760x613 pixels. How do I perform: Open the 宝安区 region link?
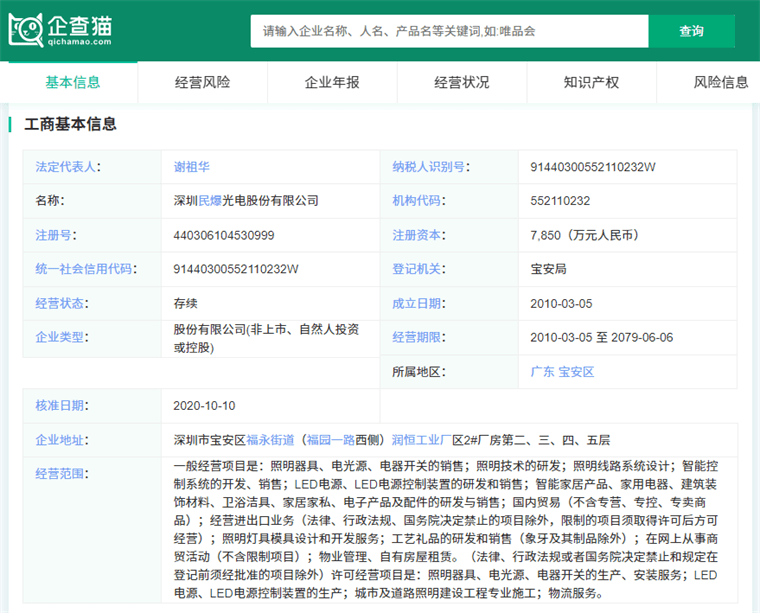pyautogui.click(x=576, y=371)
